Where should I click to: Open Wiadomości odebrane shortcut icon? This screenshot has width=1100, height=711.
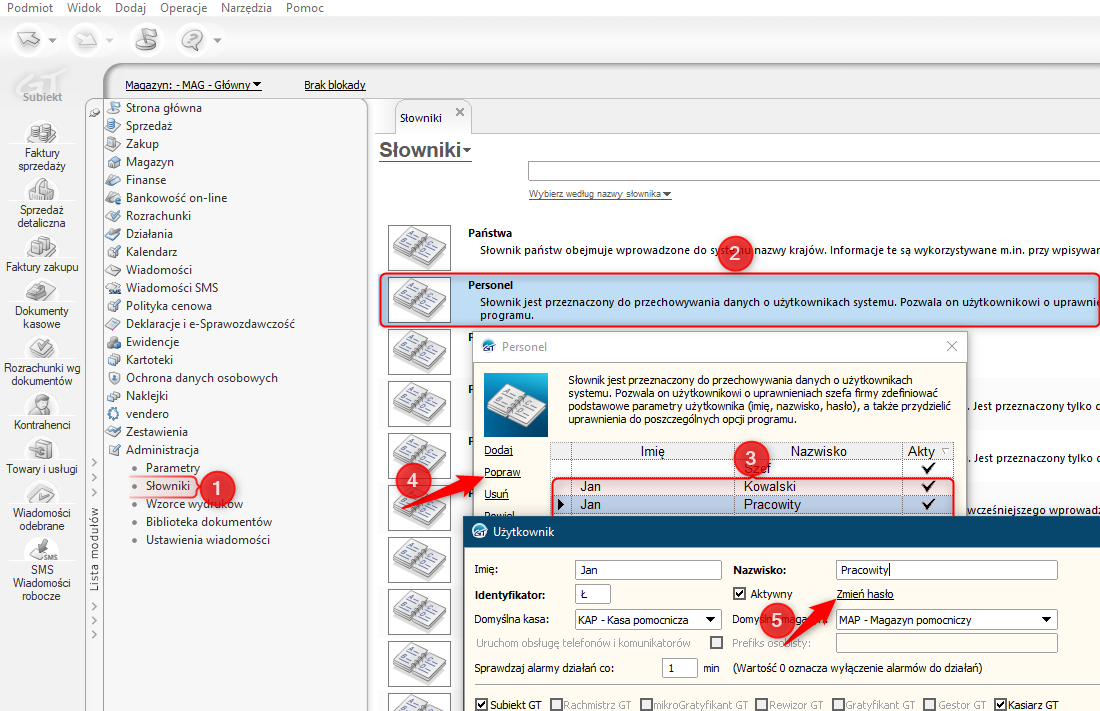(x=41, y=493)
